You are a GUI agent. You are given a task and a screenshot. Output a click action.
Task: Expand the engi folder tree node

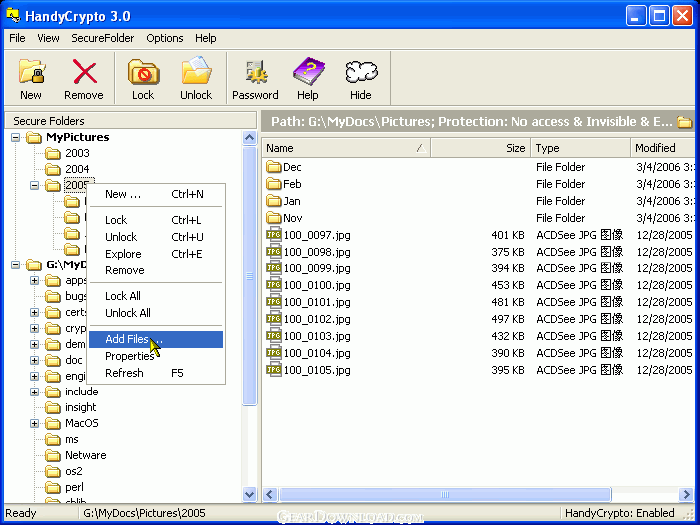[34, 376]
